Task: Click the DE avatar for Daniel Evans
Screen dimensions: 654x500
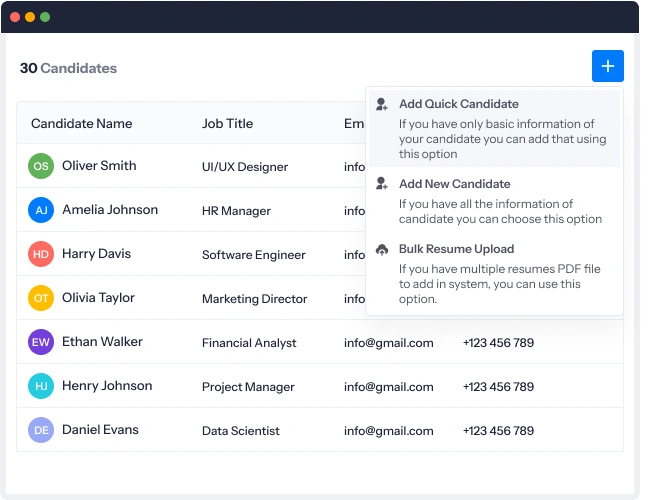Action: pyautogui.click(x=41, y=430)
